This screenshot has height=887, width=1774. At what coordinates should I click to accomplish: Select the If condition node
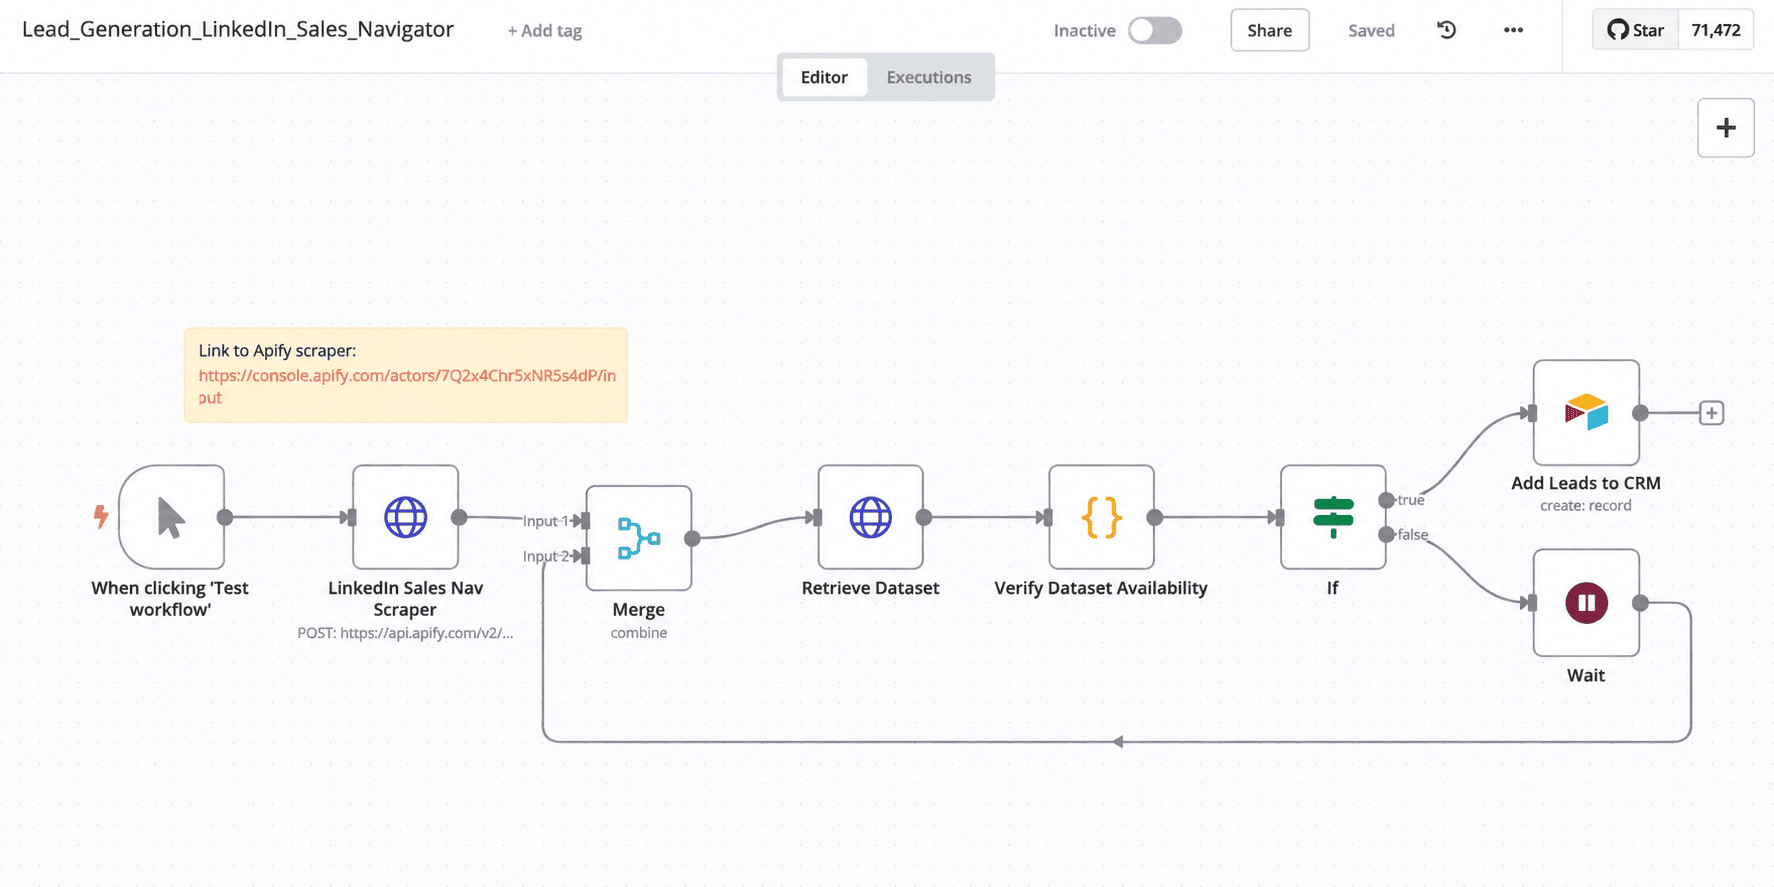1333,517
